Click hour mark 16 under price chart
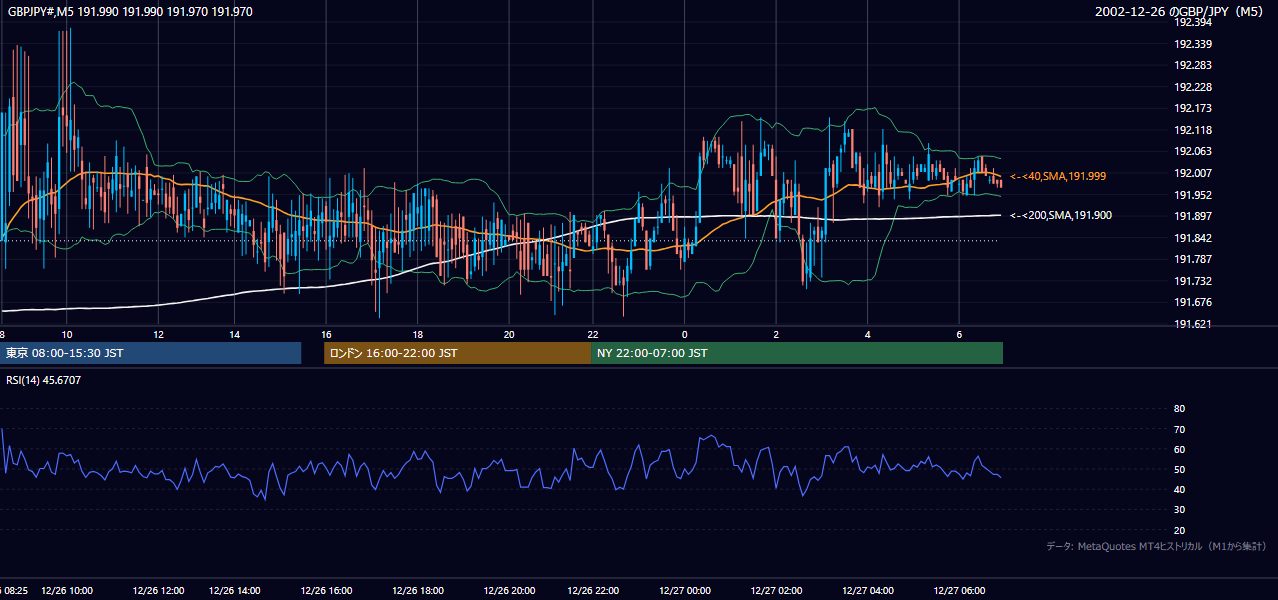Screen dimensions: 1278x600 (326, 334)
